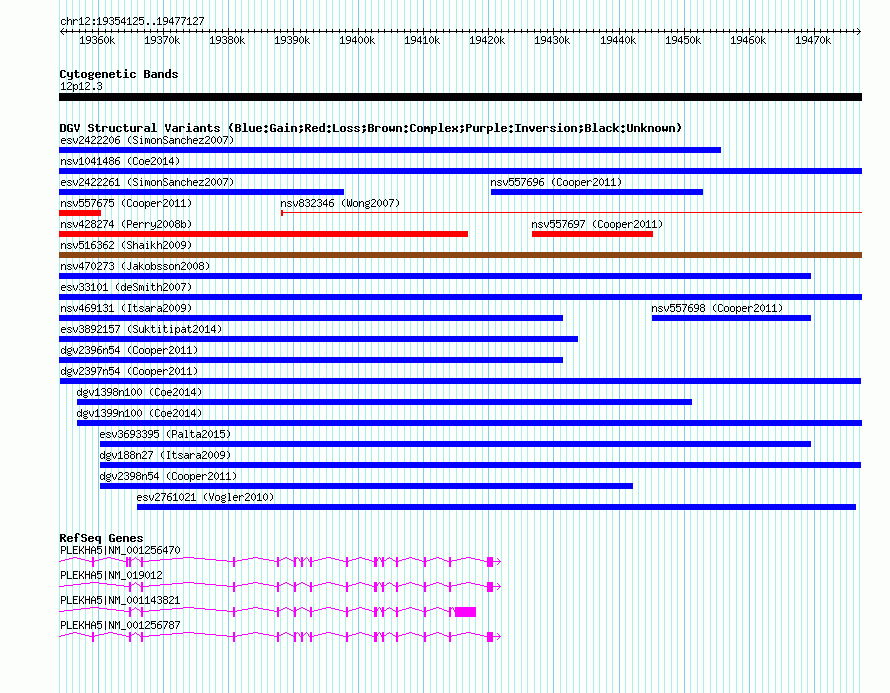
Task: Click the 19400k ruler tick label
Action: coord(357,40)
